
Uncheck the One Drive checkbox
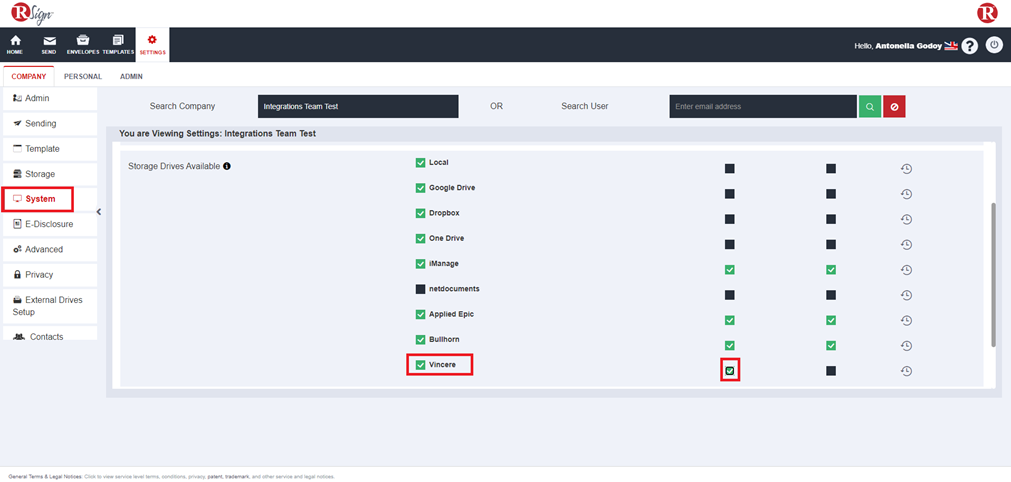(420, 238)
